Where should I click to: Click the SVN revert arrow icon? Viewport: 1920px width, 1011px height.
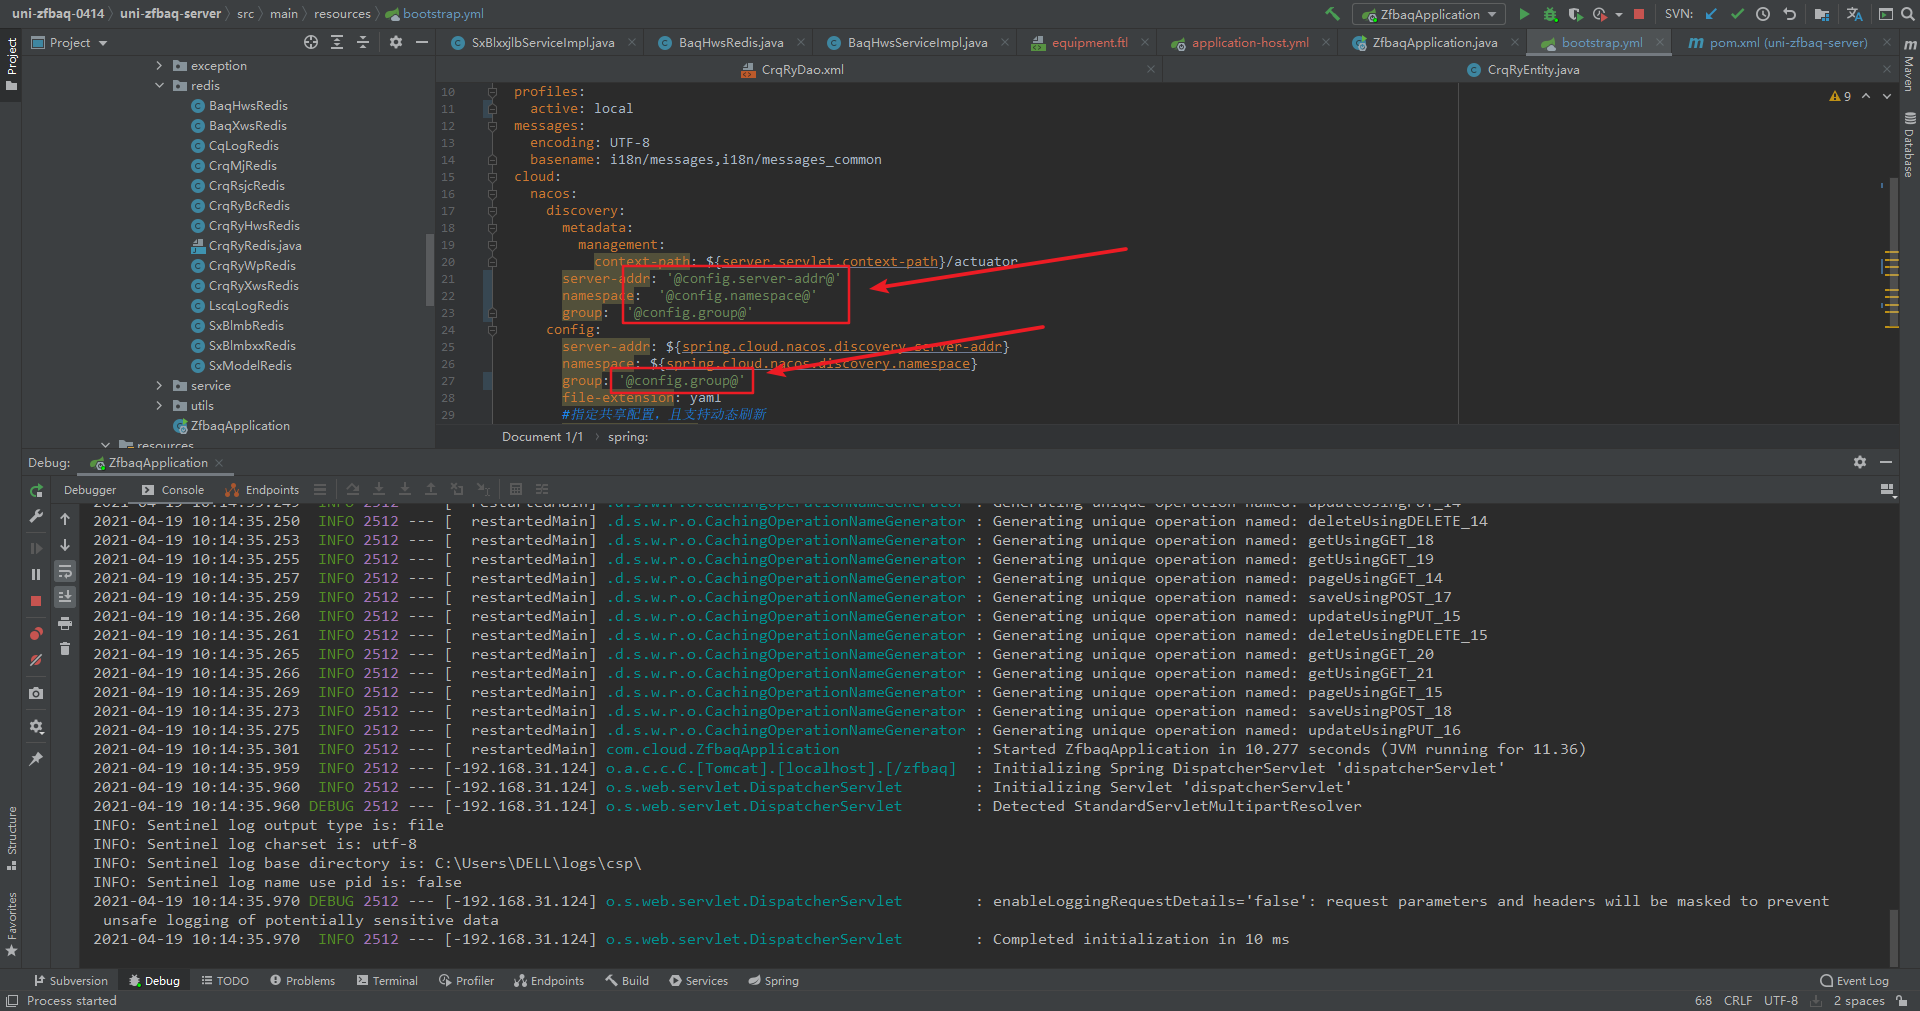point(1789,14)
